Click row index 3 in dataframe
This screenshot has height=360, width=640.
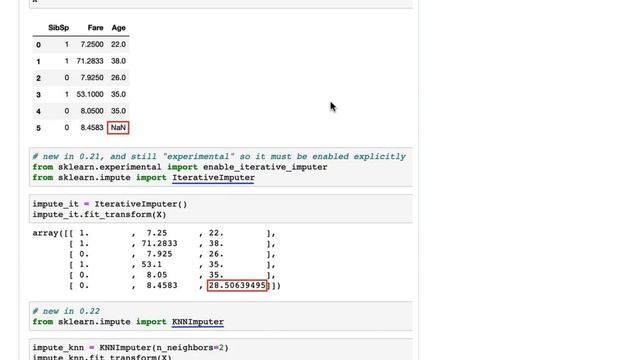pyautogui.click(x=38, y=95)
